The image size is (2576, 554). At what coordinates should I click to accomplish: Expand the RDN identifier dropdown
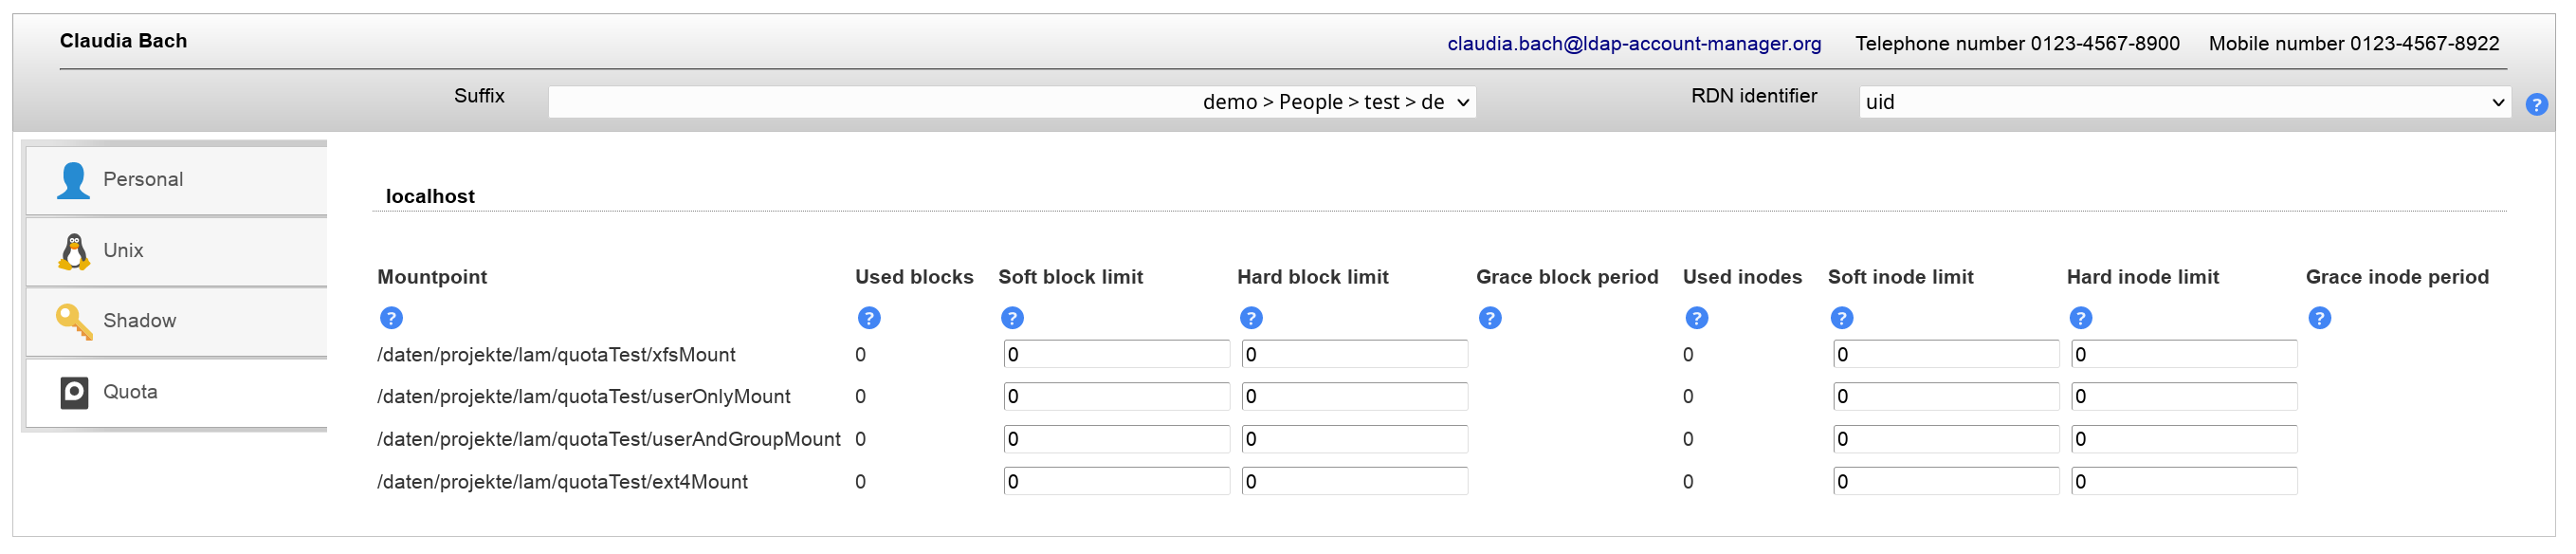pyautogui.click(x=2185, y=102)
